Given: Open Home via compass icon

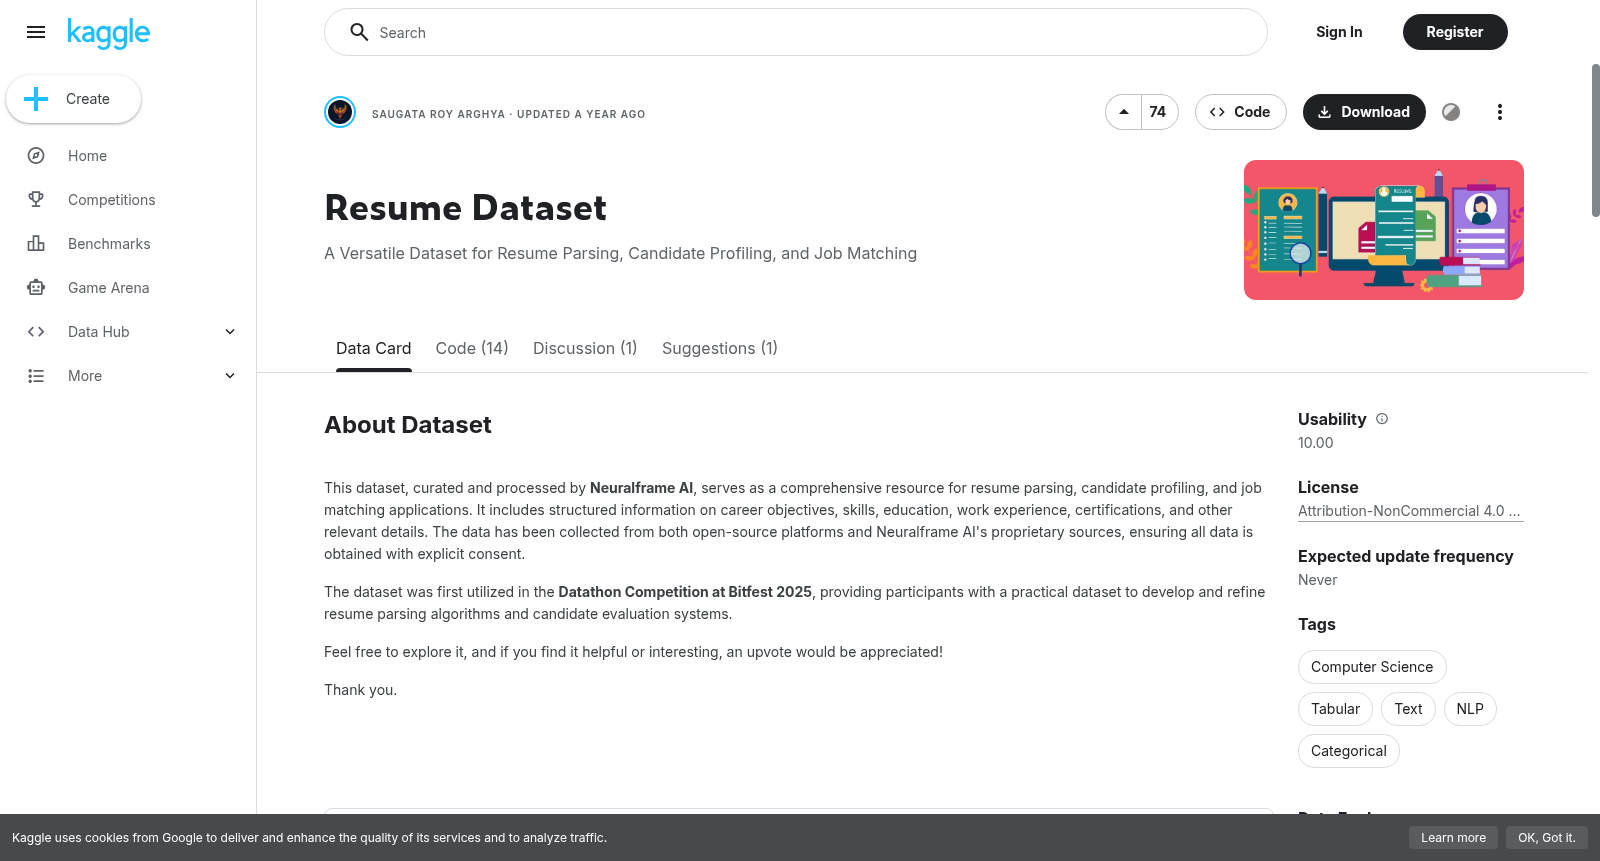Looking at the screenshot, I should click(36, 156).
